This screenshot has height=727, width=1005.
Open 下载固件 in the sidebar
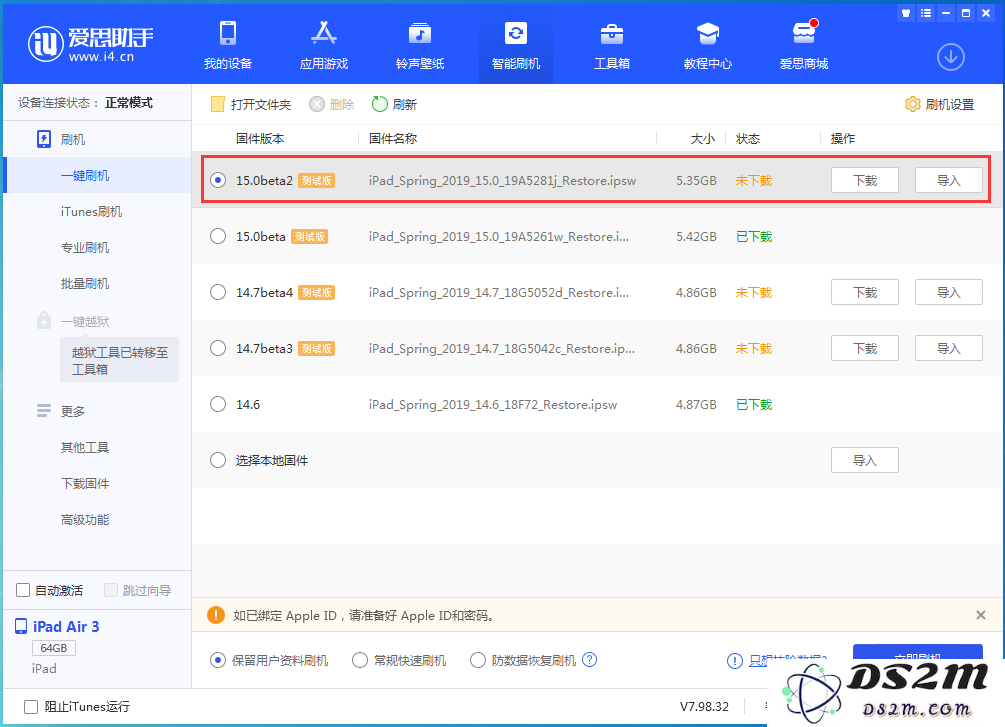85,483
